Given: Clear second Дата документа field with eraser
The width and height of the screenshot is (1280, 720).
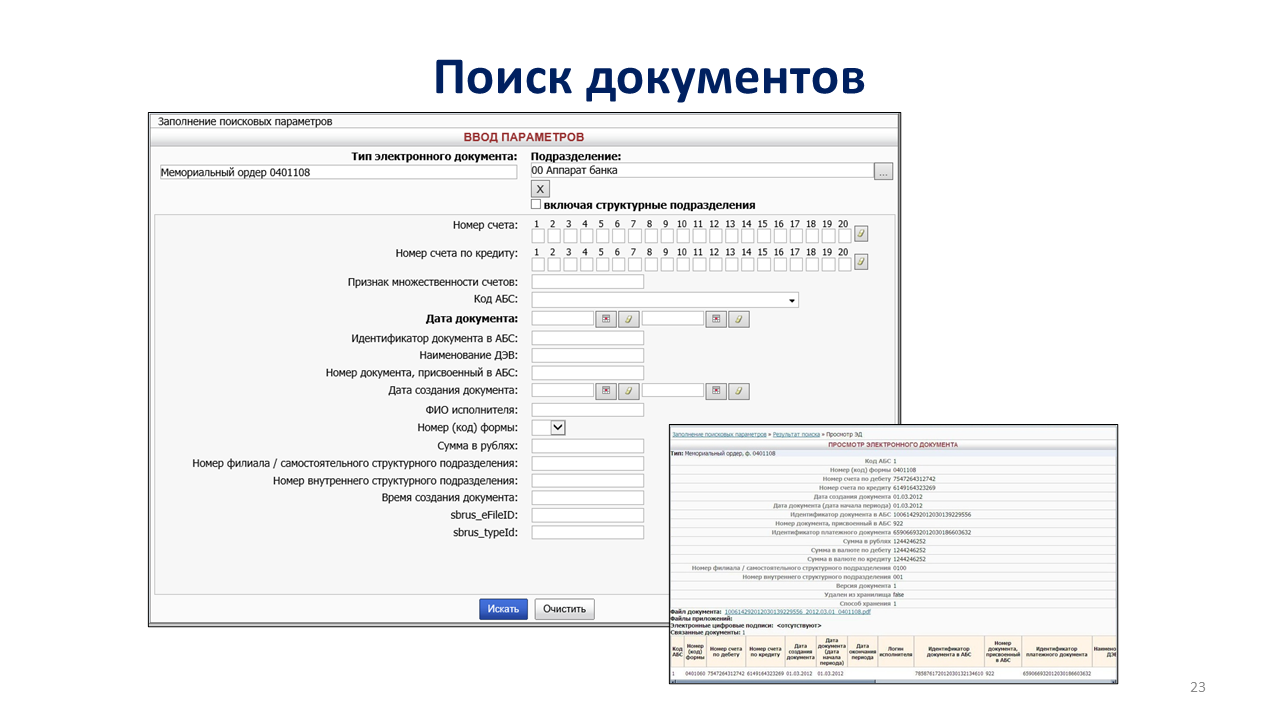Looking at the screenshot, I should tap(738, 319).
